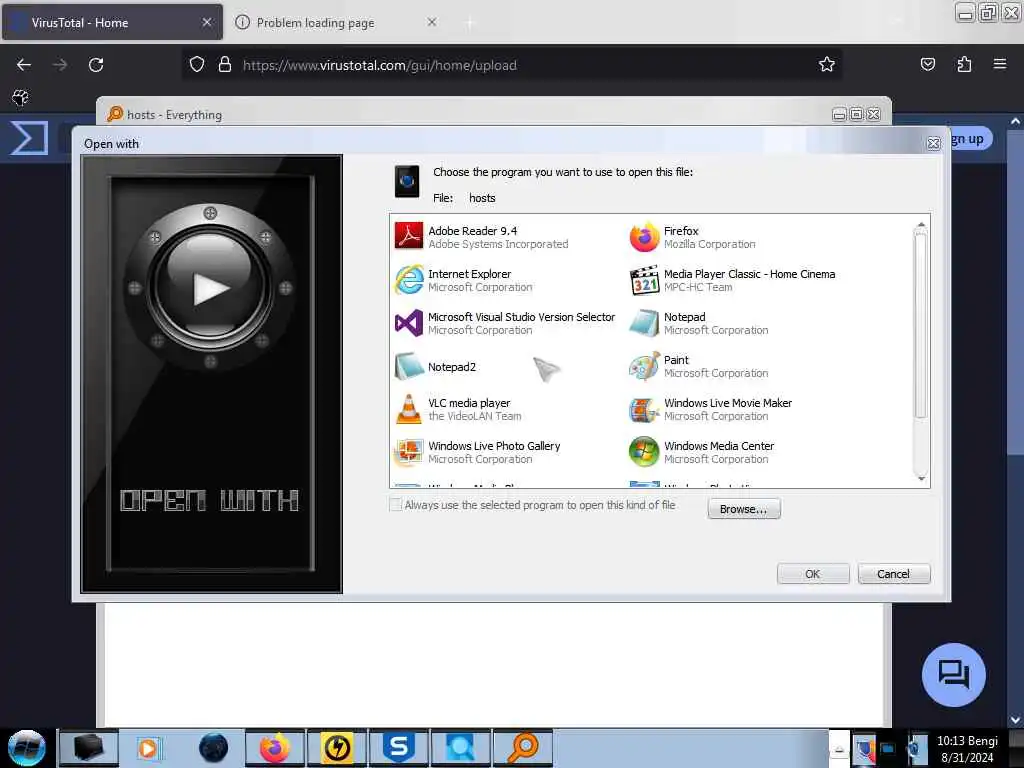Tick 'Always use the selected program' checkbox
The height and width of the screenshot is (768, 1024).
(x=395, y=505)
